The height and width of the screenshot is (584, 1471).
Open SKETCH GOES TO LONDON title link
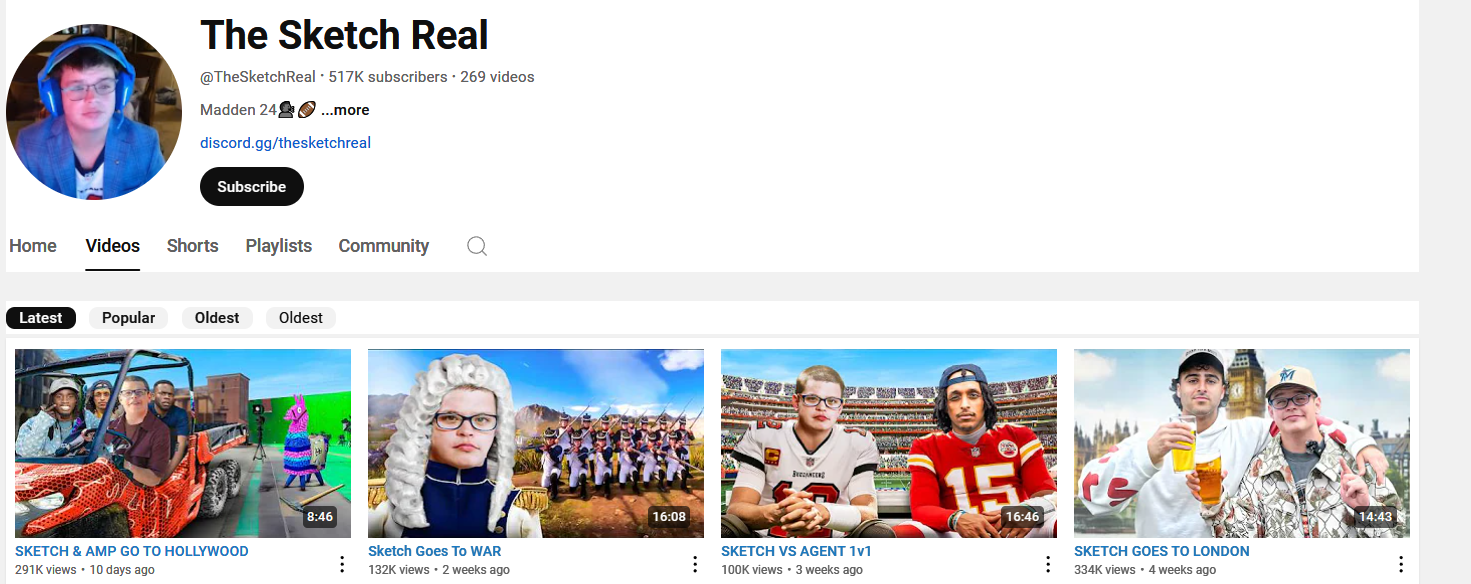[1162, 551]
